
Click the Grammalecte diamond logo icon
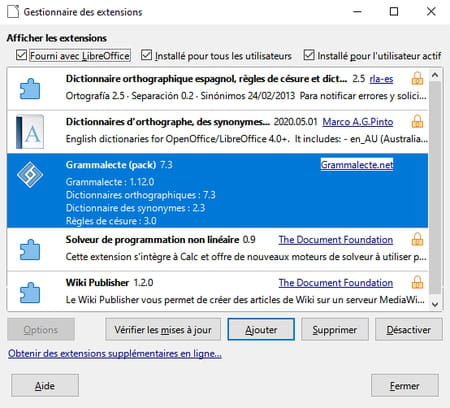tap(30, 175)
